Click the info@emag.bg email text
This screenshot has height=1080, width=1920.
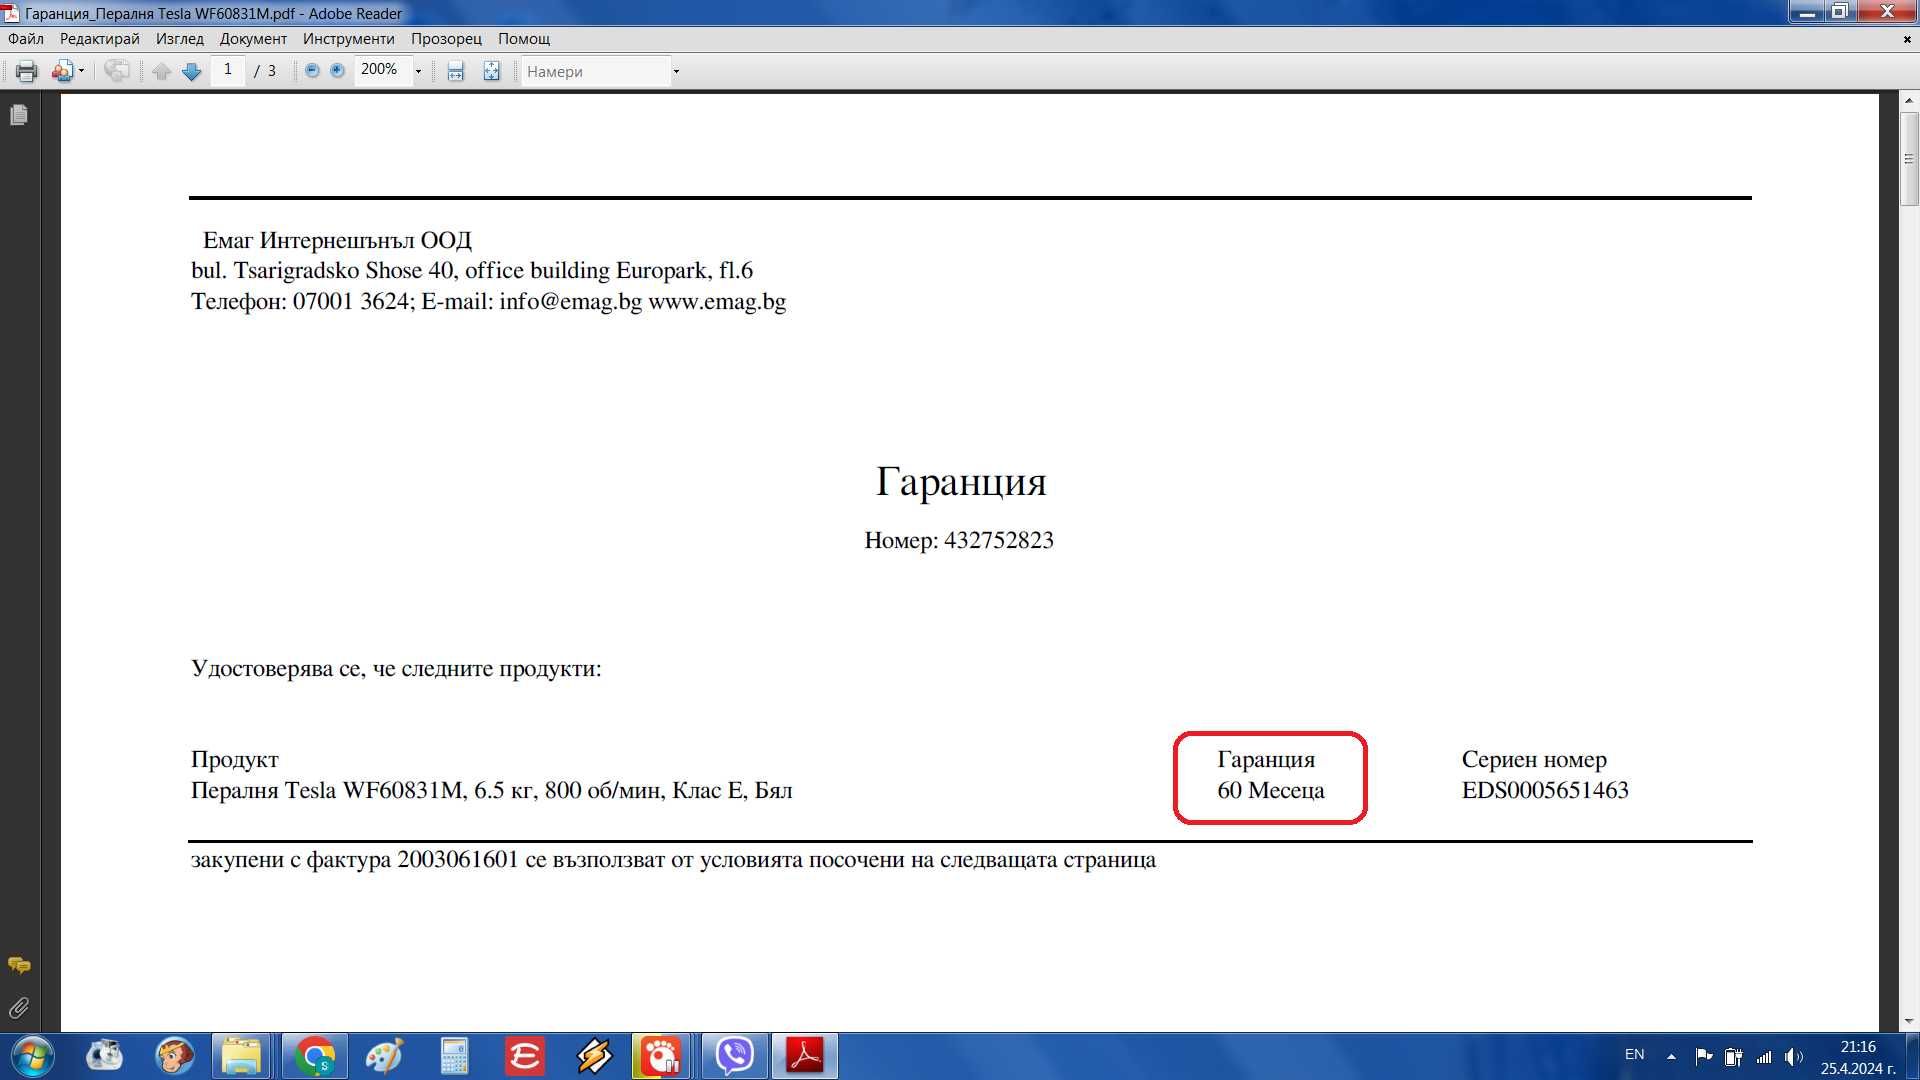coord(570,302)
